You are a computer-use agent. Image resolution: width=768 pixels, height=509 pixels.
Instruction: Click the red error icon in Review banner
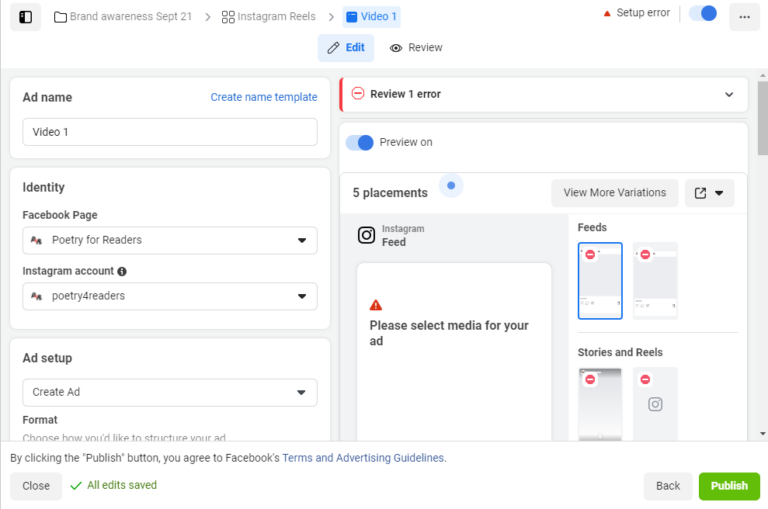click(x=357, y=94)
